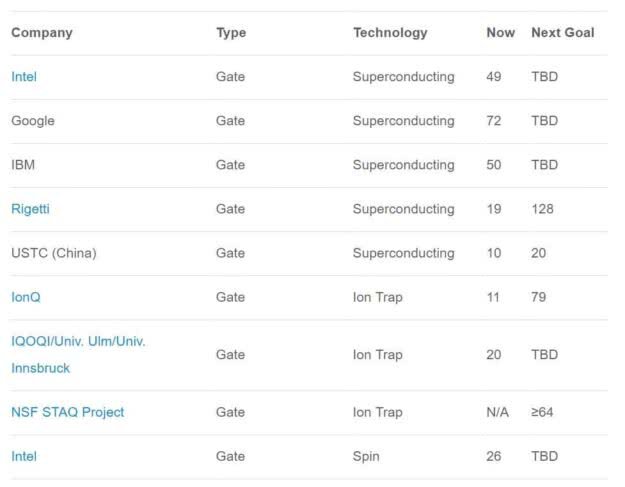This screenshot has width=625, height=487.
Task: Select the IBM company cell
Action: coord(23,165)
